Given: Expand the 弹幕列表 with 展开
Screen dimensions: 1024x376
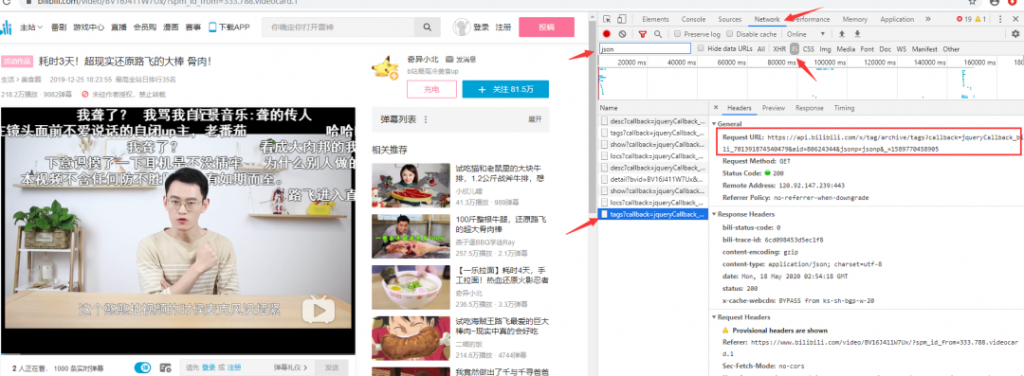Looking at the screenshot, I should pyautogui.click(x=534, y=119).
